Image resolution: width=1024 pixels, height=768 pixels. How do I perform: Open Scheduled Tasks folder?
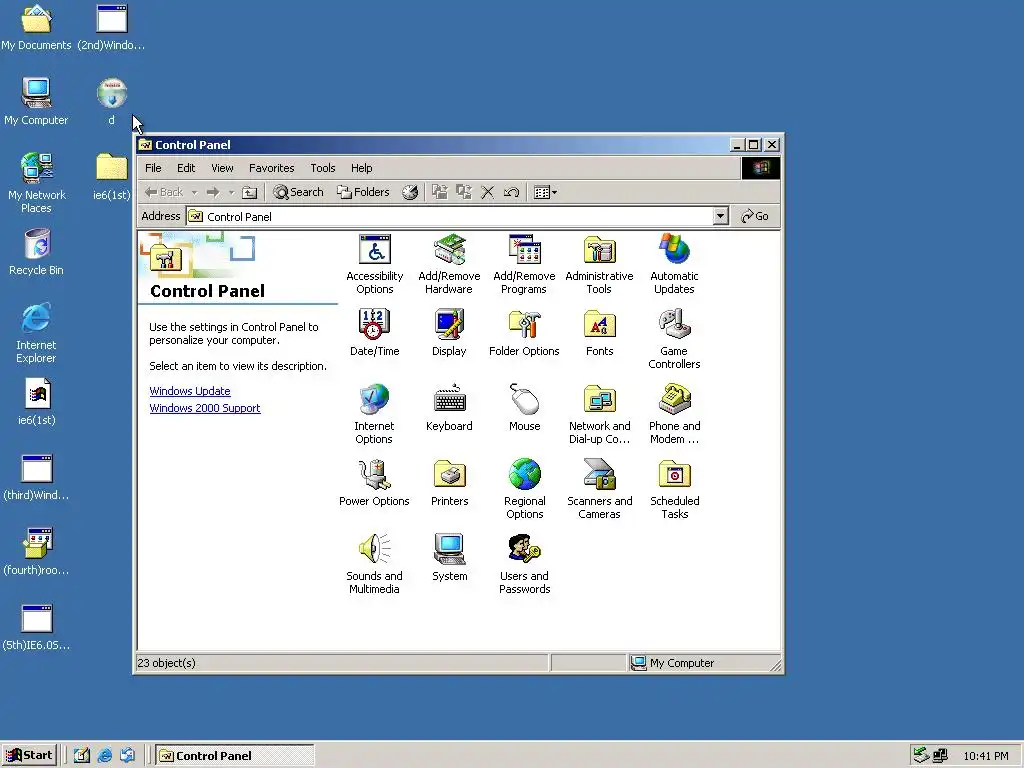pos(675,489)
